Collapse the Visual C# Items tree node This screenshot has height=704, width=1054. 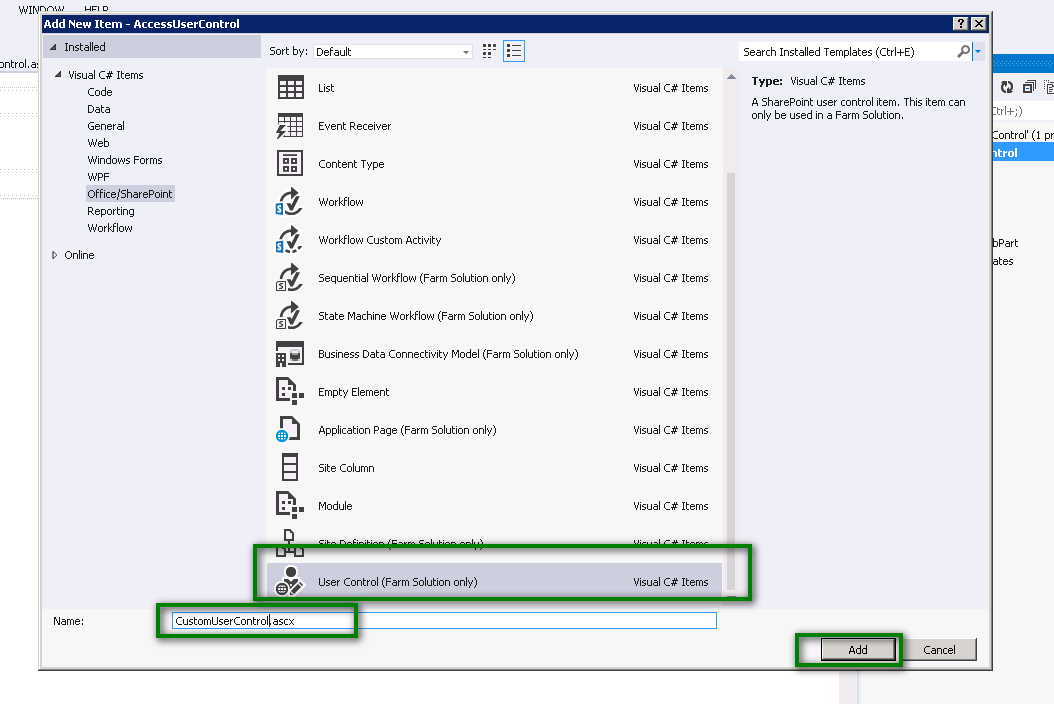60,74
